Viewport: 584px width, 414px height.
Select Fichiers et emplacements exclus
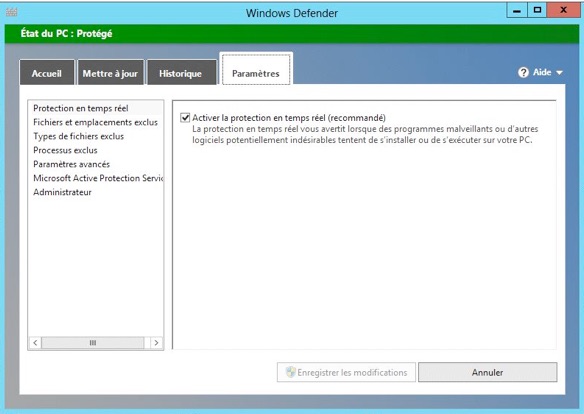(x=95, y=122)
